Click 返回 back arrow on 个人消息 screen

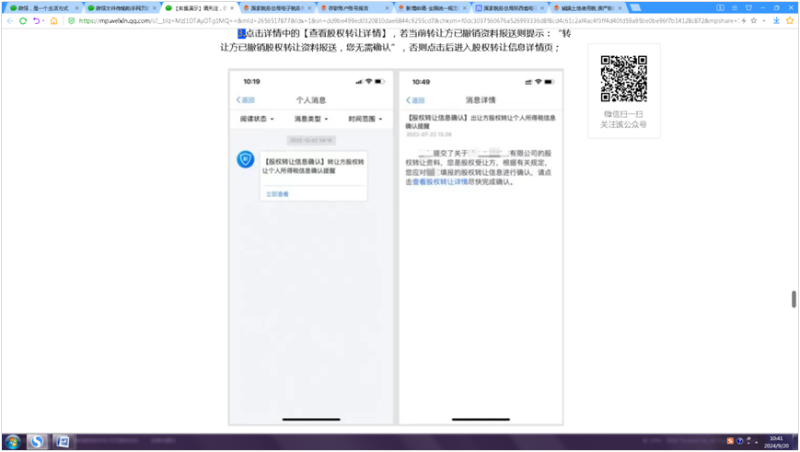[245, 100]
